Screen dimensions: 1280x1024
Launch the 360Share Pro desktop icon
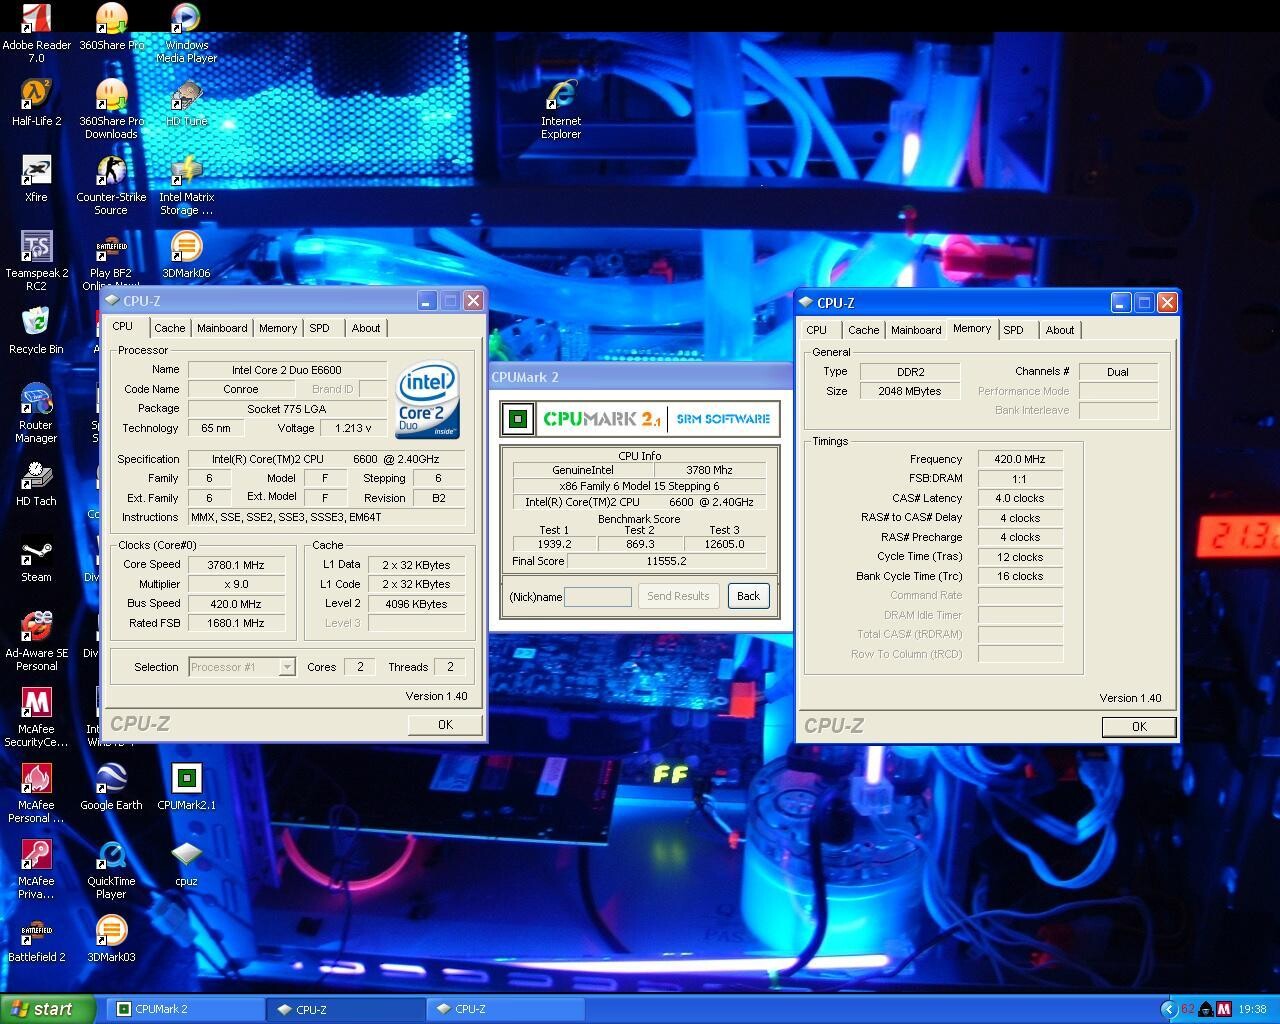(x=111, y=27)
